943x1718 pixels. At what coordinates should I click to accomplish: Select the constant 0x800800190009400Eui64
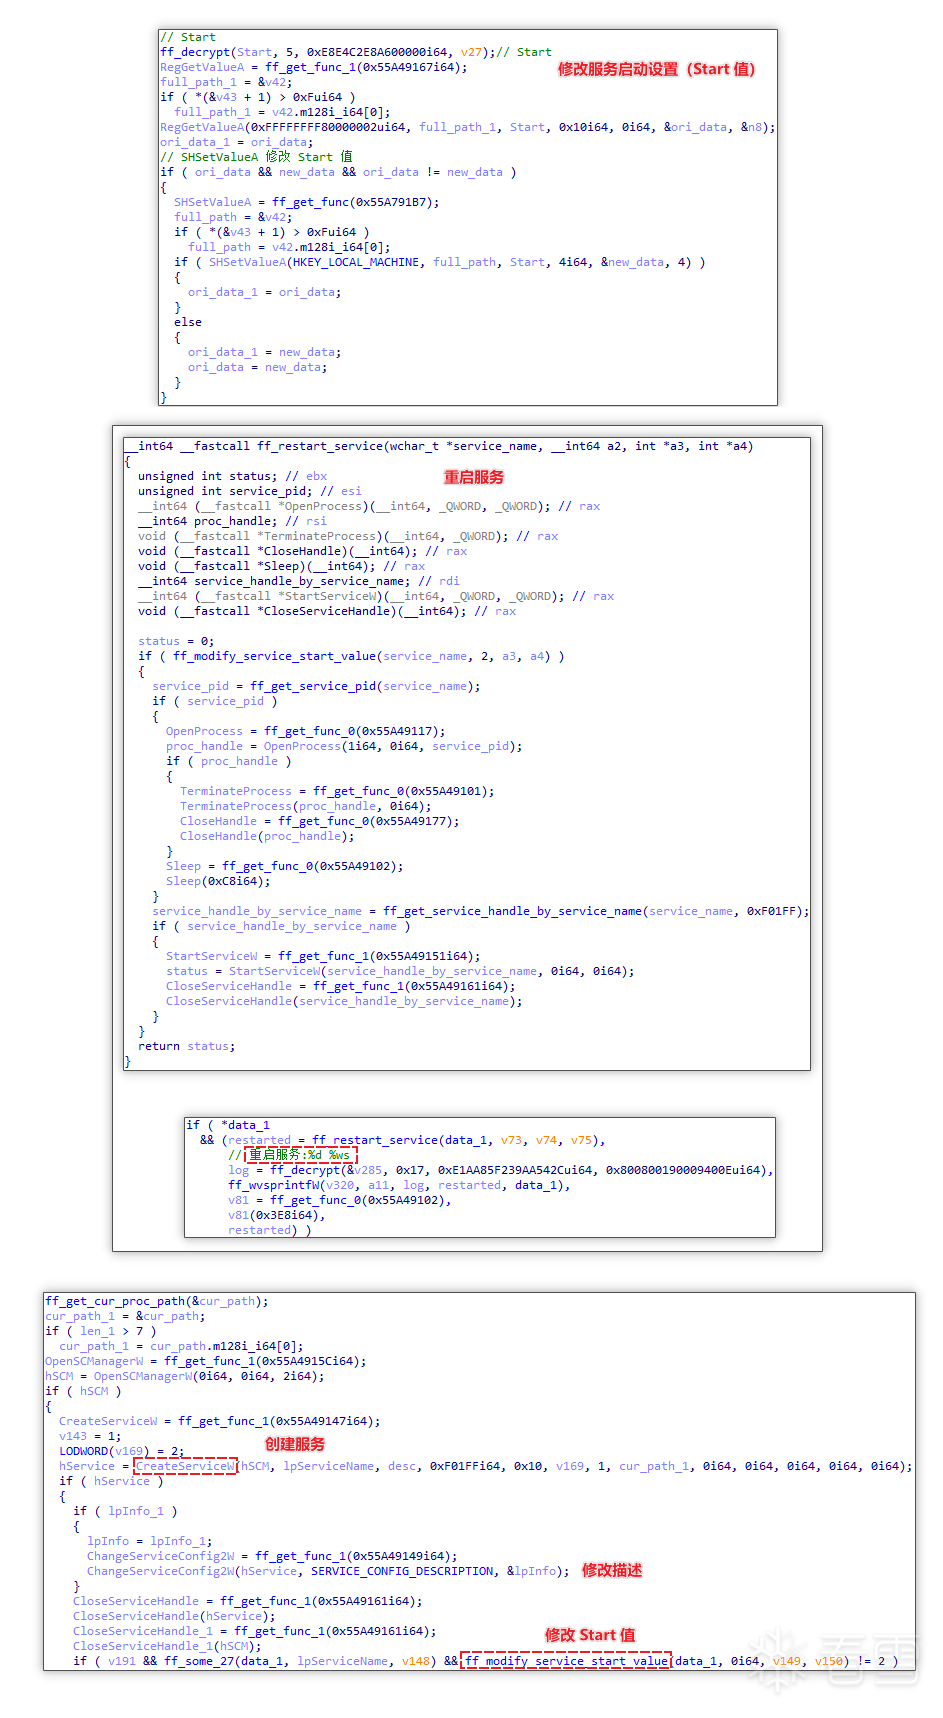686,1170
